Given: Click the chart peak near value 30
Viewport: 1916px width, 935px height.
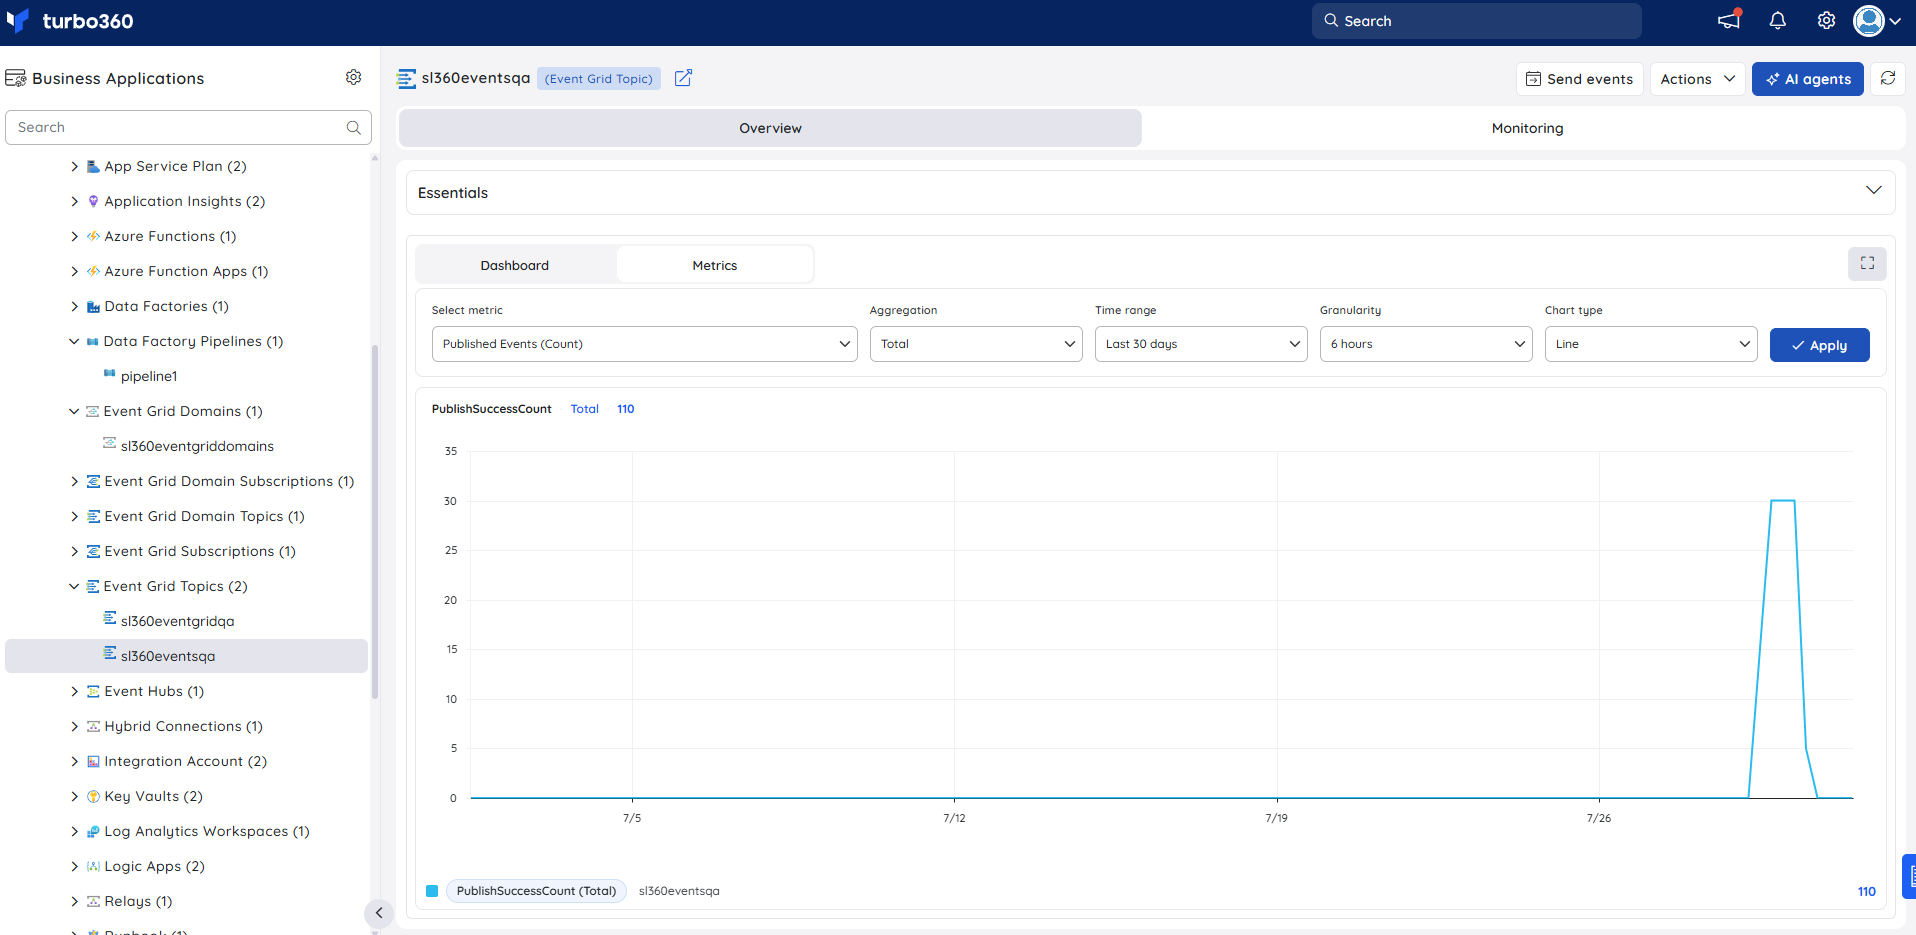Looking at the screenshot, I should pyautogui.click(x=1783, y=501).
